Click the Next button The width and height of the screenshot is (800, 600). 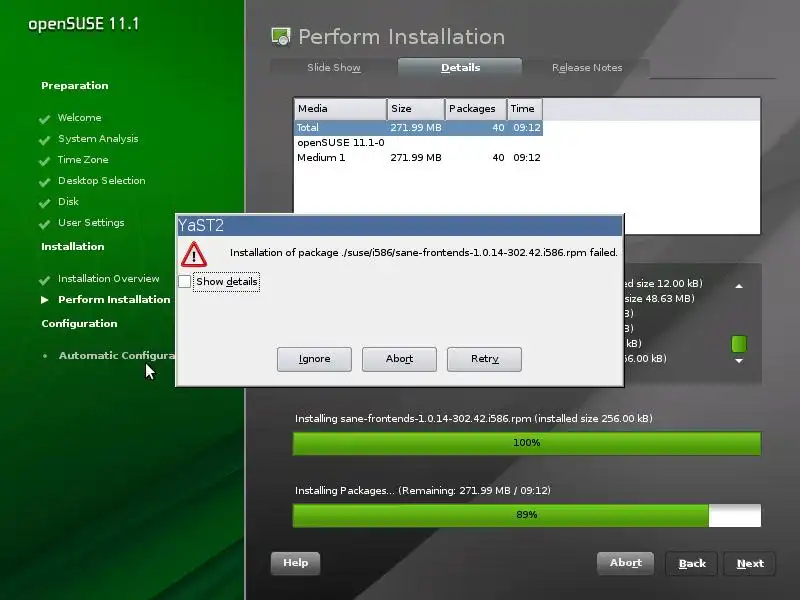750,564
